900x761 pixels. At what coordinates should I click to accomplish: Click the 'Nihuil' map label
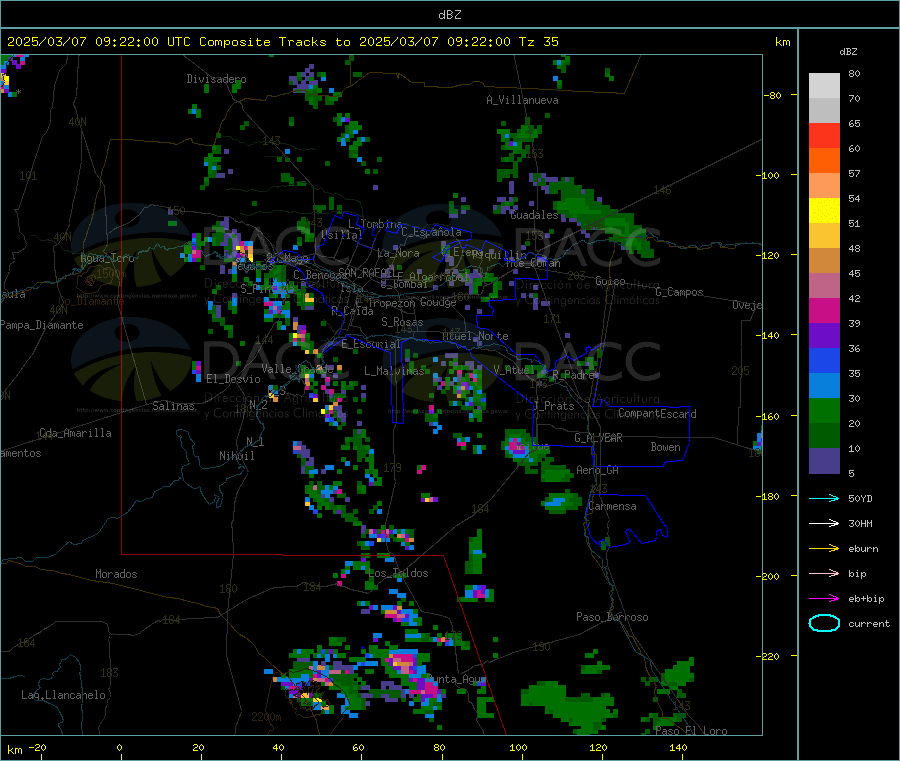pyautogui.click(x=237, y=456)
